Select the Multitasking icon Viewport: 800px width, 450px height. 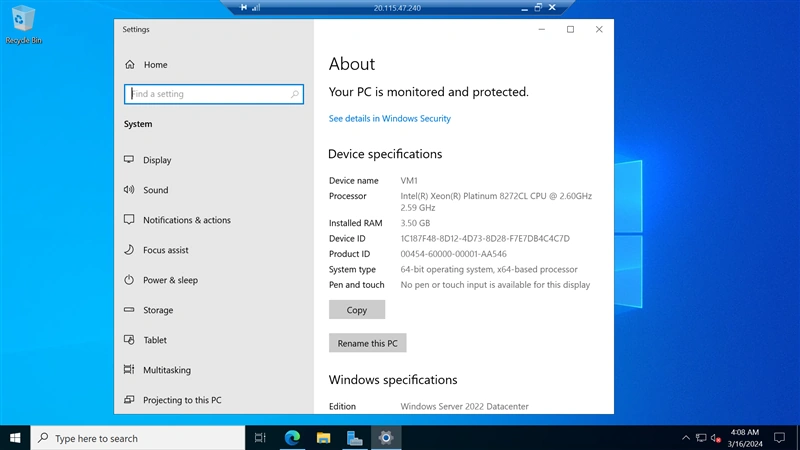coord(129,369)
